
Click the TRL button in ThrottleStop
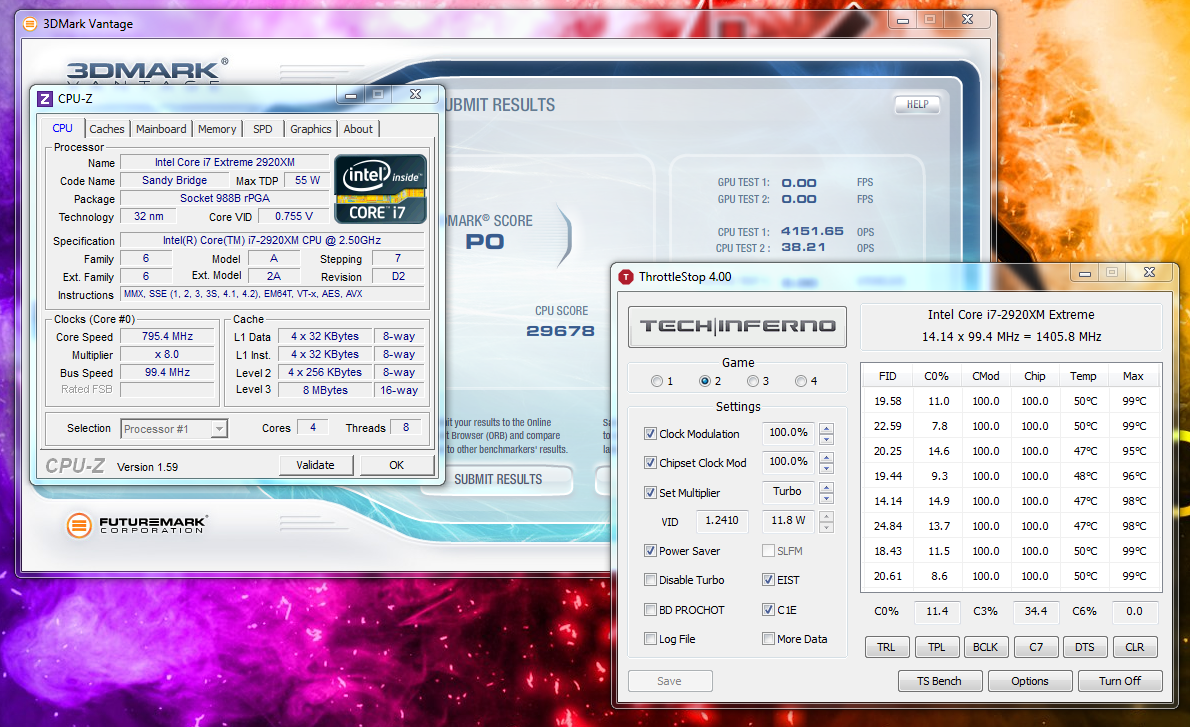coord(886,647)
